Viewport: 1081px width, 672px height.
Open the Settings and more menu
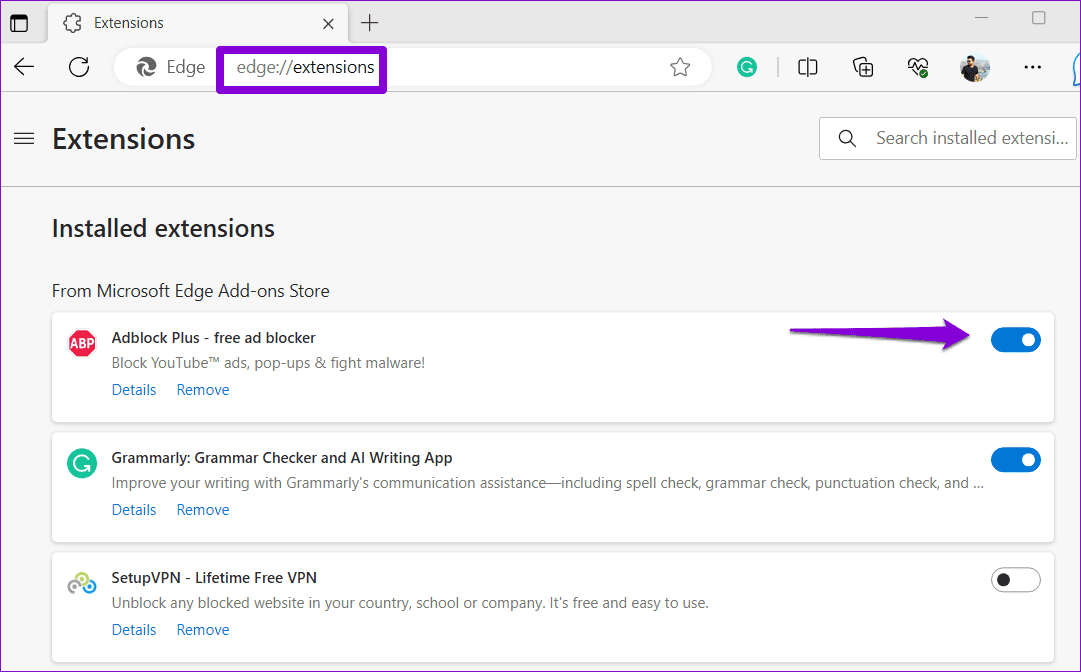tap(1032, 67)
